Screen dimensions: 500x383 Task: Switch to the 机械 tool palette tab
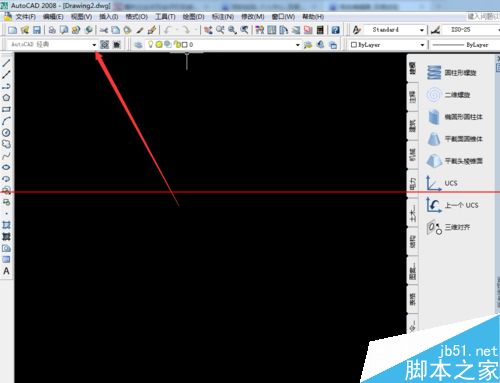click(x=413, y=155)
